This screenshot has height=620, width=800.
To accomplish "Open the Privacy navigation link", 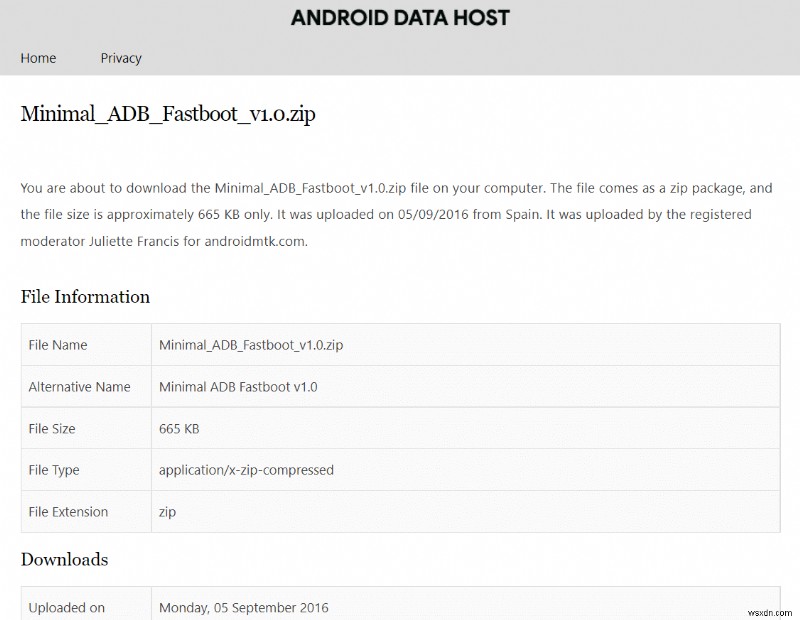I will point(120,58).
